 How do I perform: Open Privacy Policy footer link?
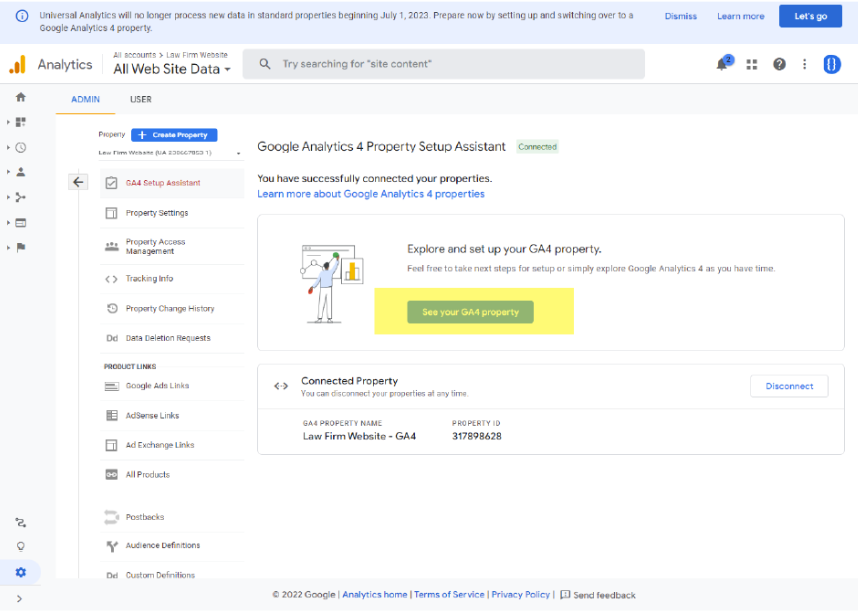[x=520, y=595]
